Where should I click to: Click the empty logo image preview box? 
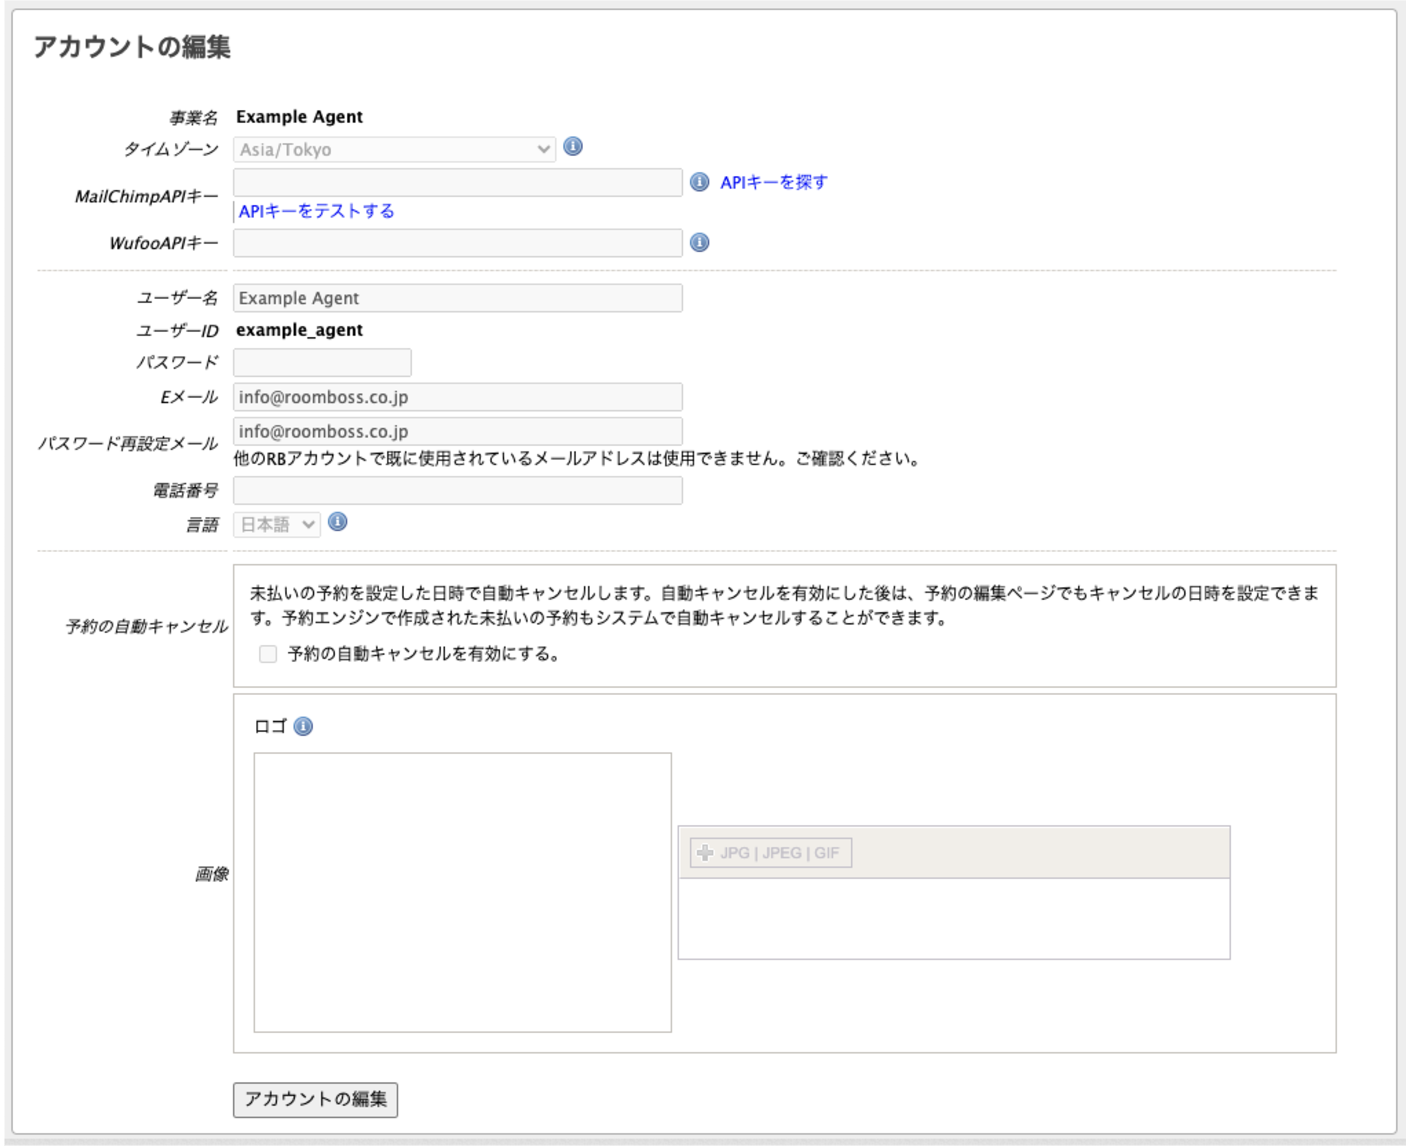pyautogui.click(x=462, y=892)
